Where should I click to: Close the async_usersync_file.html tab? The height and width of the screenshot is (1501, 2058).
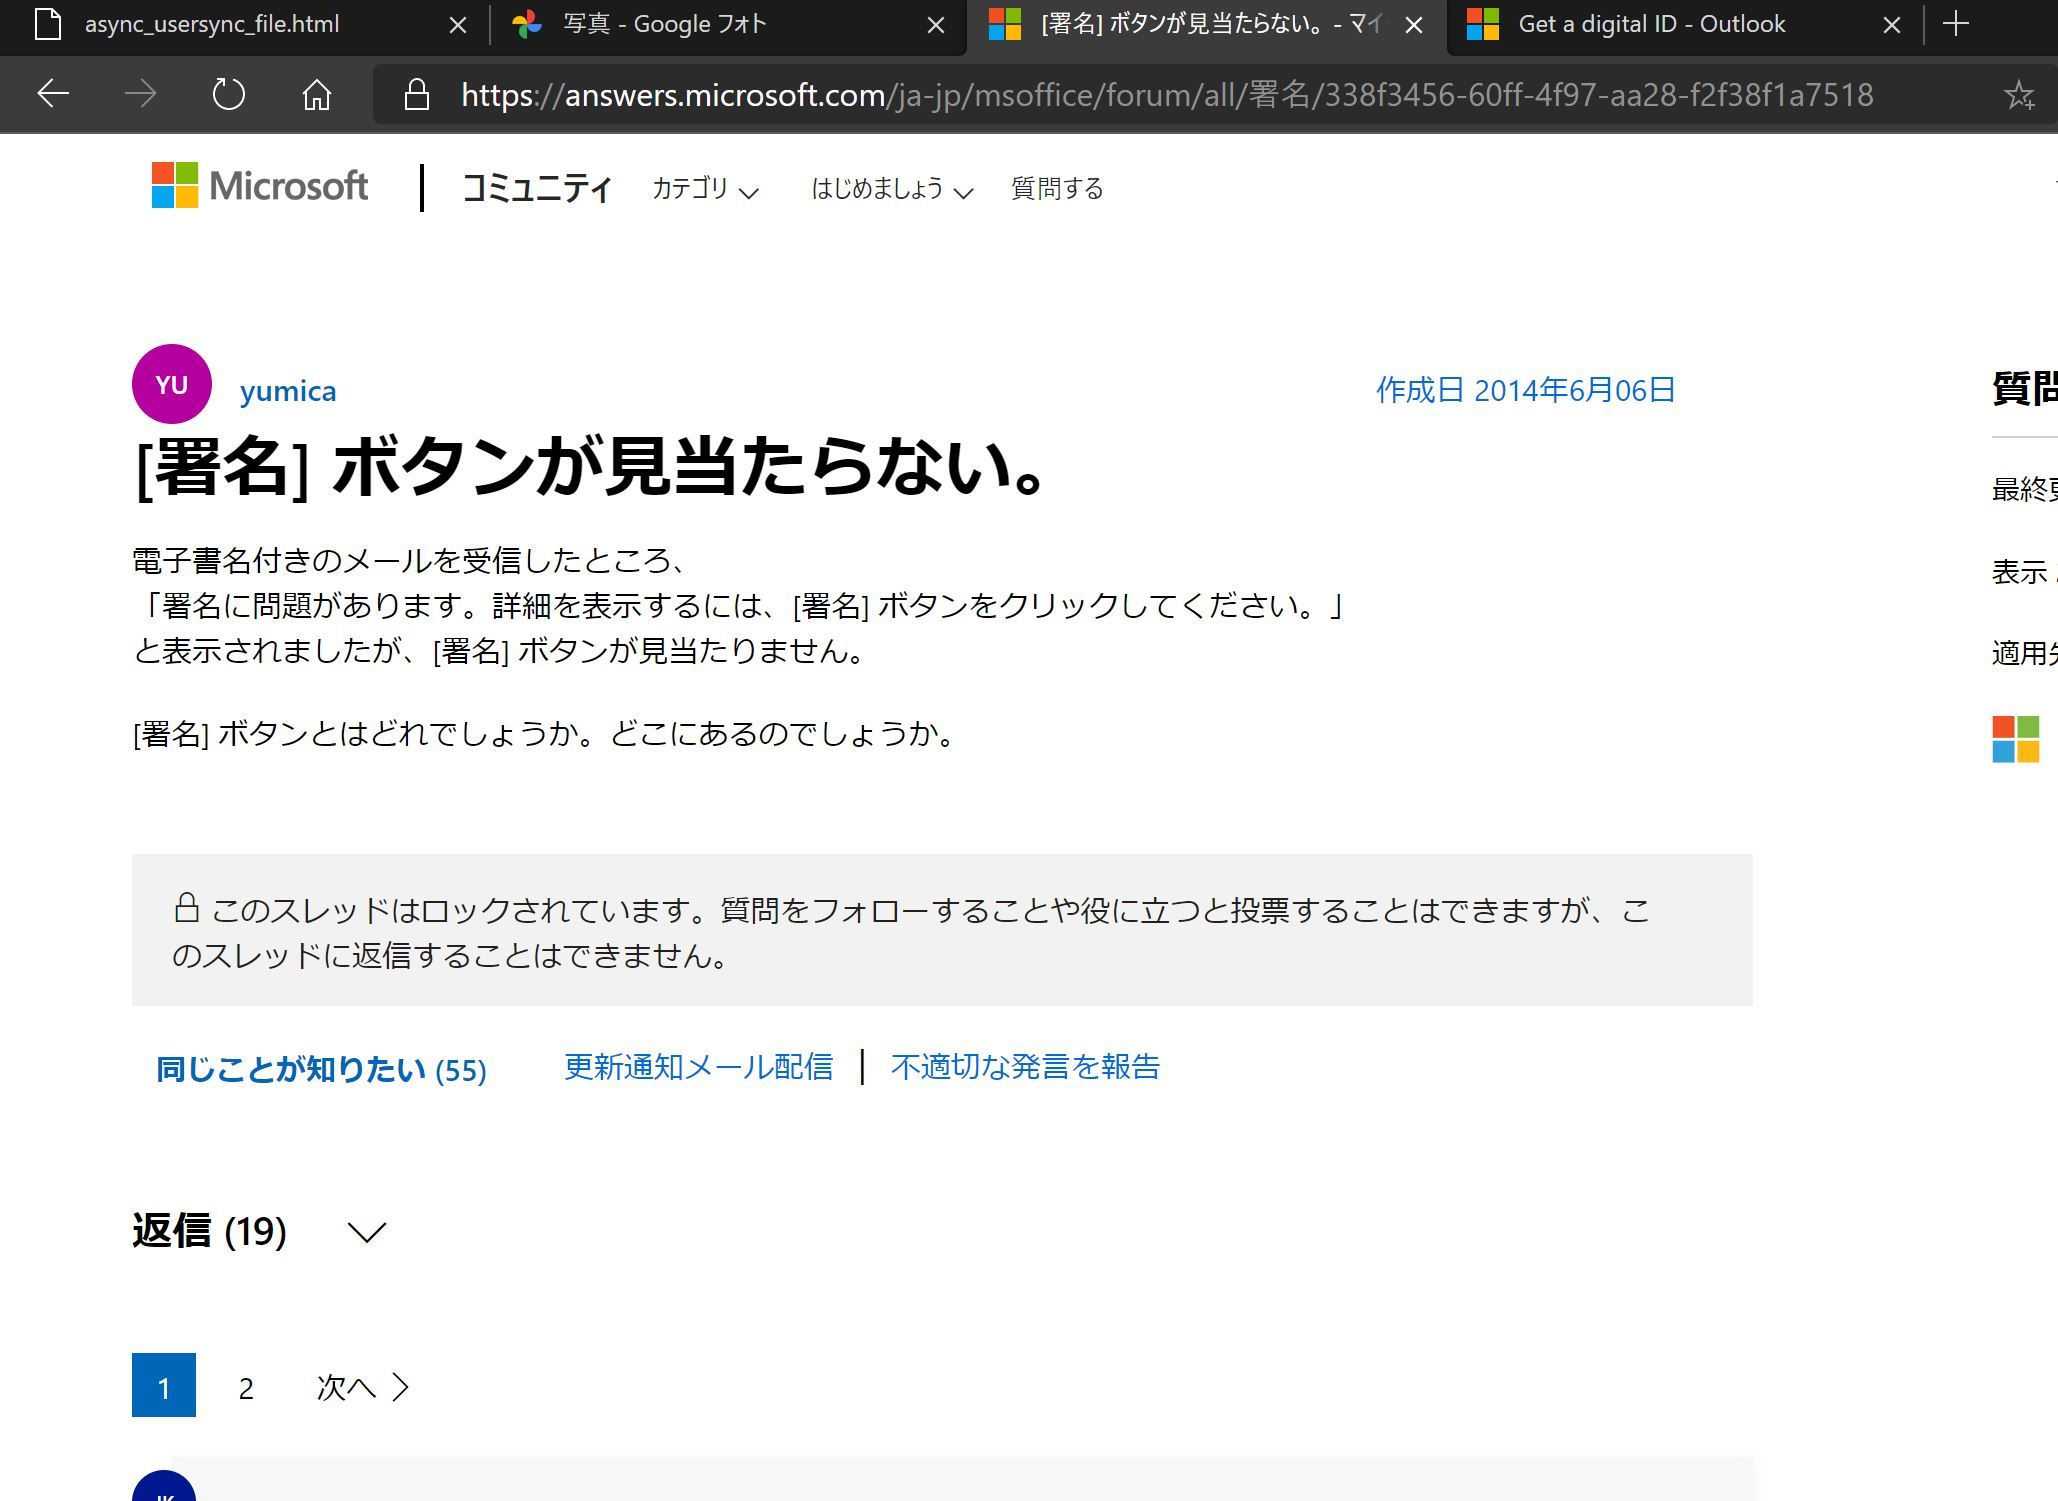457,25
